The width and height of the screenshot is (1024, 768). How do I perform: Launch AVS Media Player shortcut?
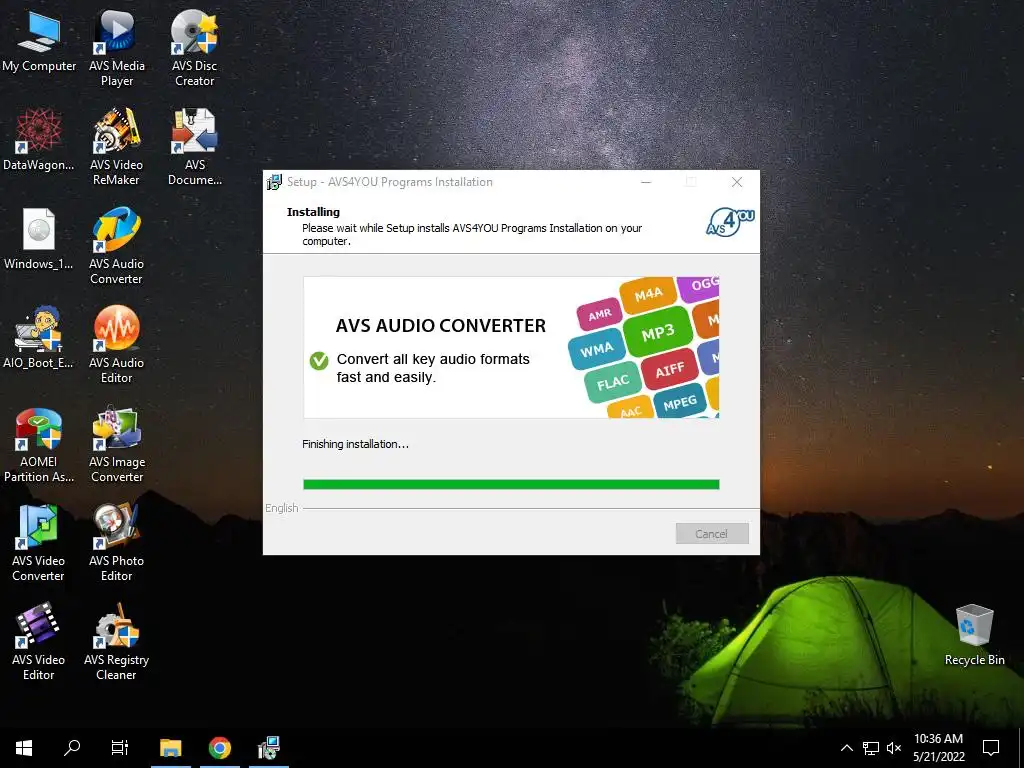click(116, 48)
